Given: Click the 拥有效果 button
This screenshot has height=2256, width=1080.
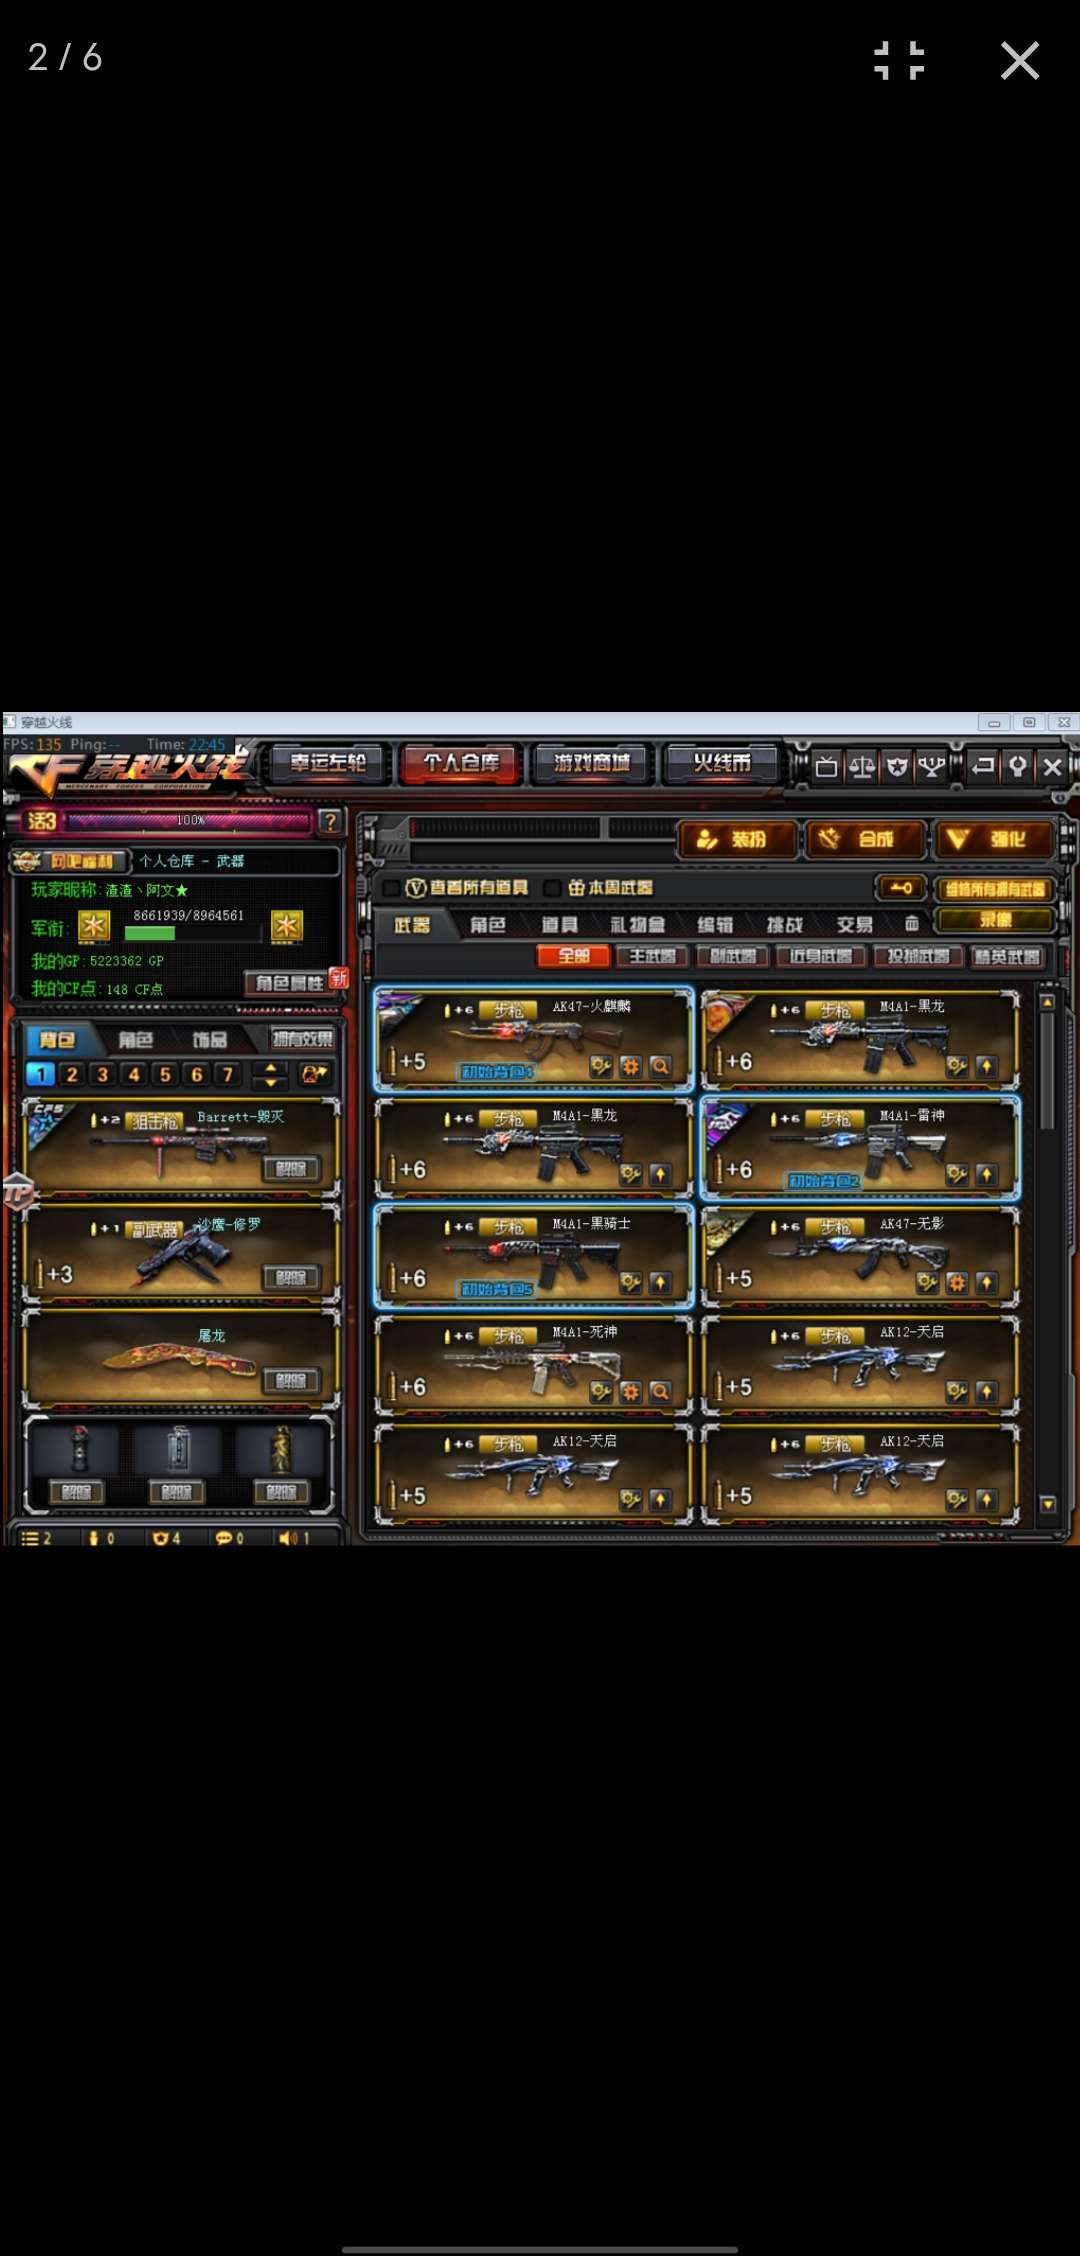Looking at the screenshot, I should [302, 1040].
